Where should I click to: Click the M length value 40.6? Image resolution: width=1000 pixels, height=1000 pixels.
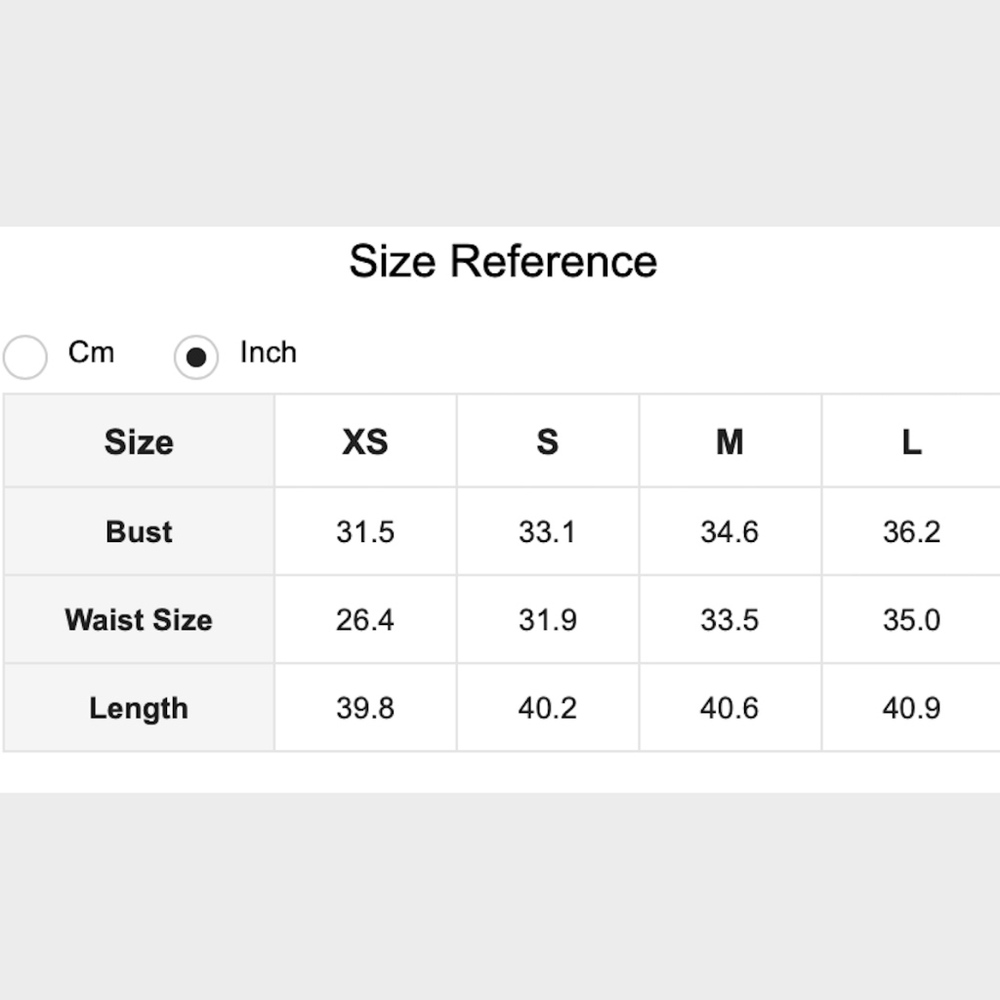click(x=730, y=708)
